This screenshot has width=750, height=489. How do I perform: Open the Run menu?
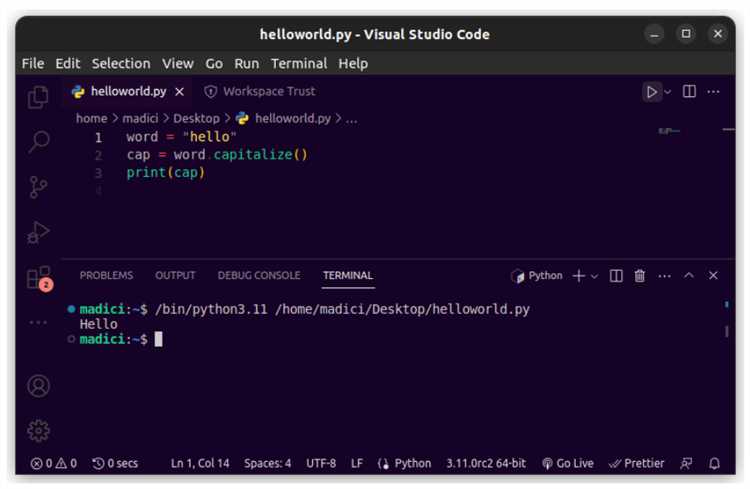(246, 63)
